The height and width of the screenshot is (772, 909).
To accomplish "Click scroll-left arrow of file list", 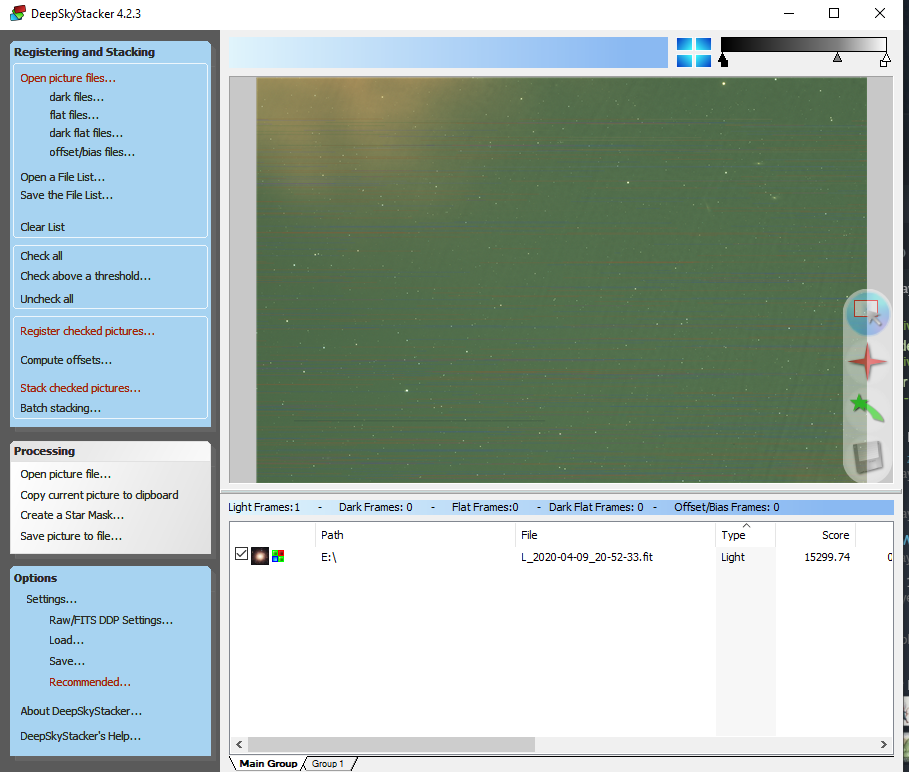I will click(x=239, y=744).
